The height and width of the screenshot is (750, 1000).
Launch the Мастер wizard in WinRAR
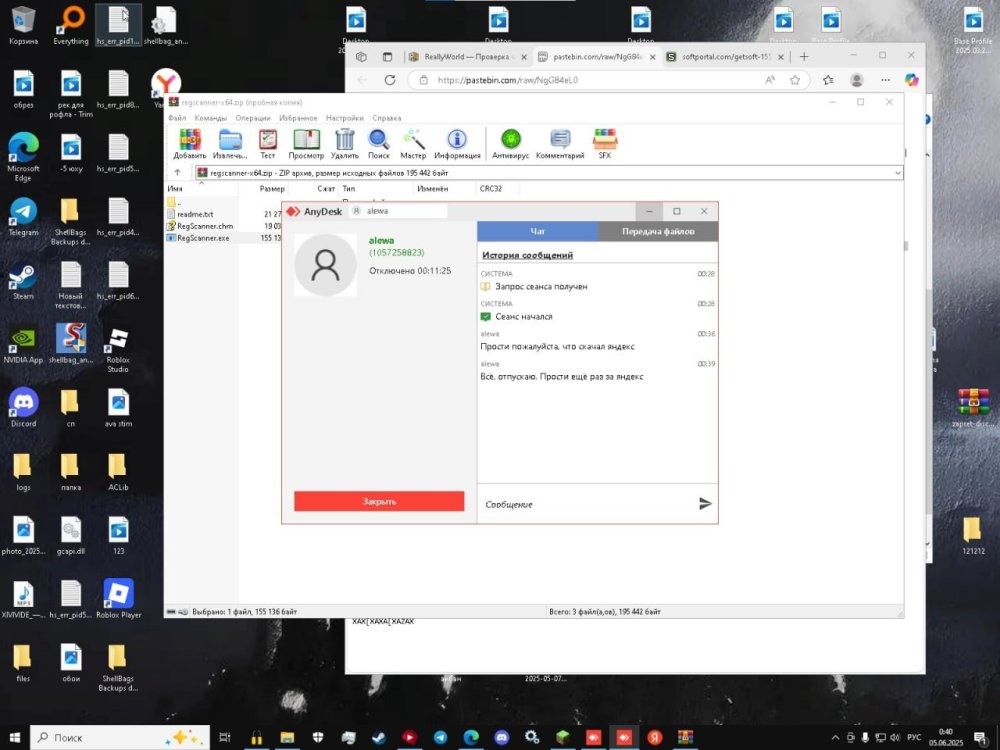(413, 143)
